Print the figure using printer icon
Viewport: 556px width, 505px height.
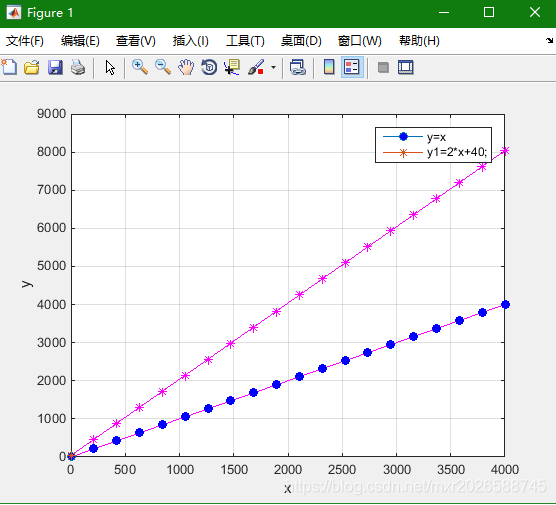tap(78, 67)
